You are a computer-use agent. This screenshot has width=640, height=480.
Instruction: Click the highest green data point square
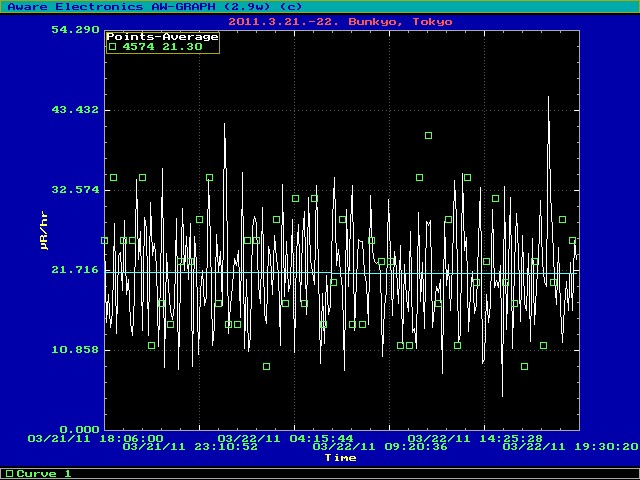coord(428,135)
